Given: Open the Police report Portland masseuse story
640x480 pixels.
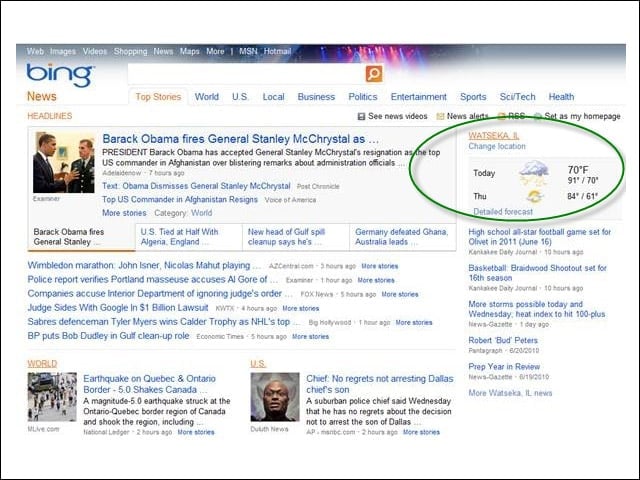Looking at the screenshot, I should tap(153, 280).
